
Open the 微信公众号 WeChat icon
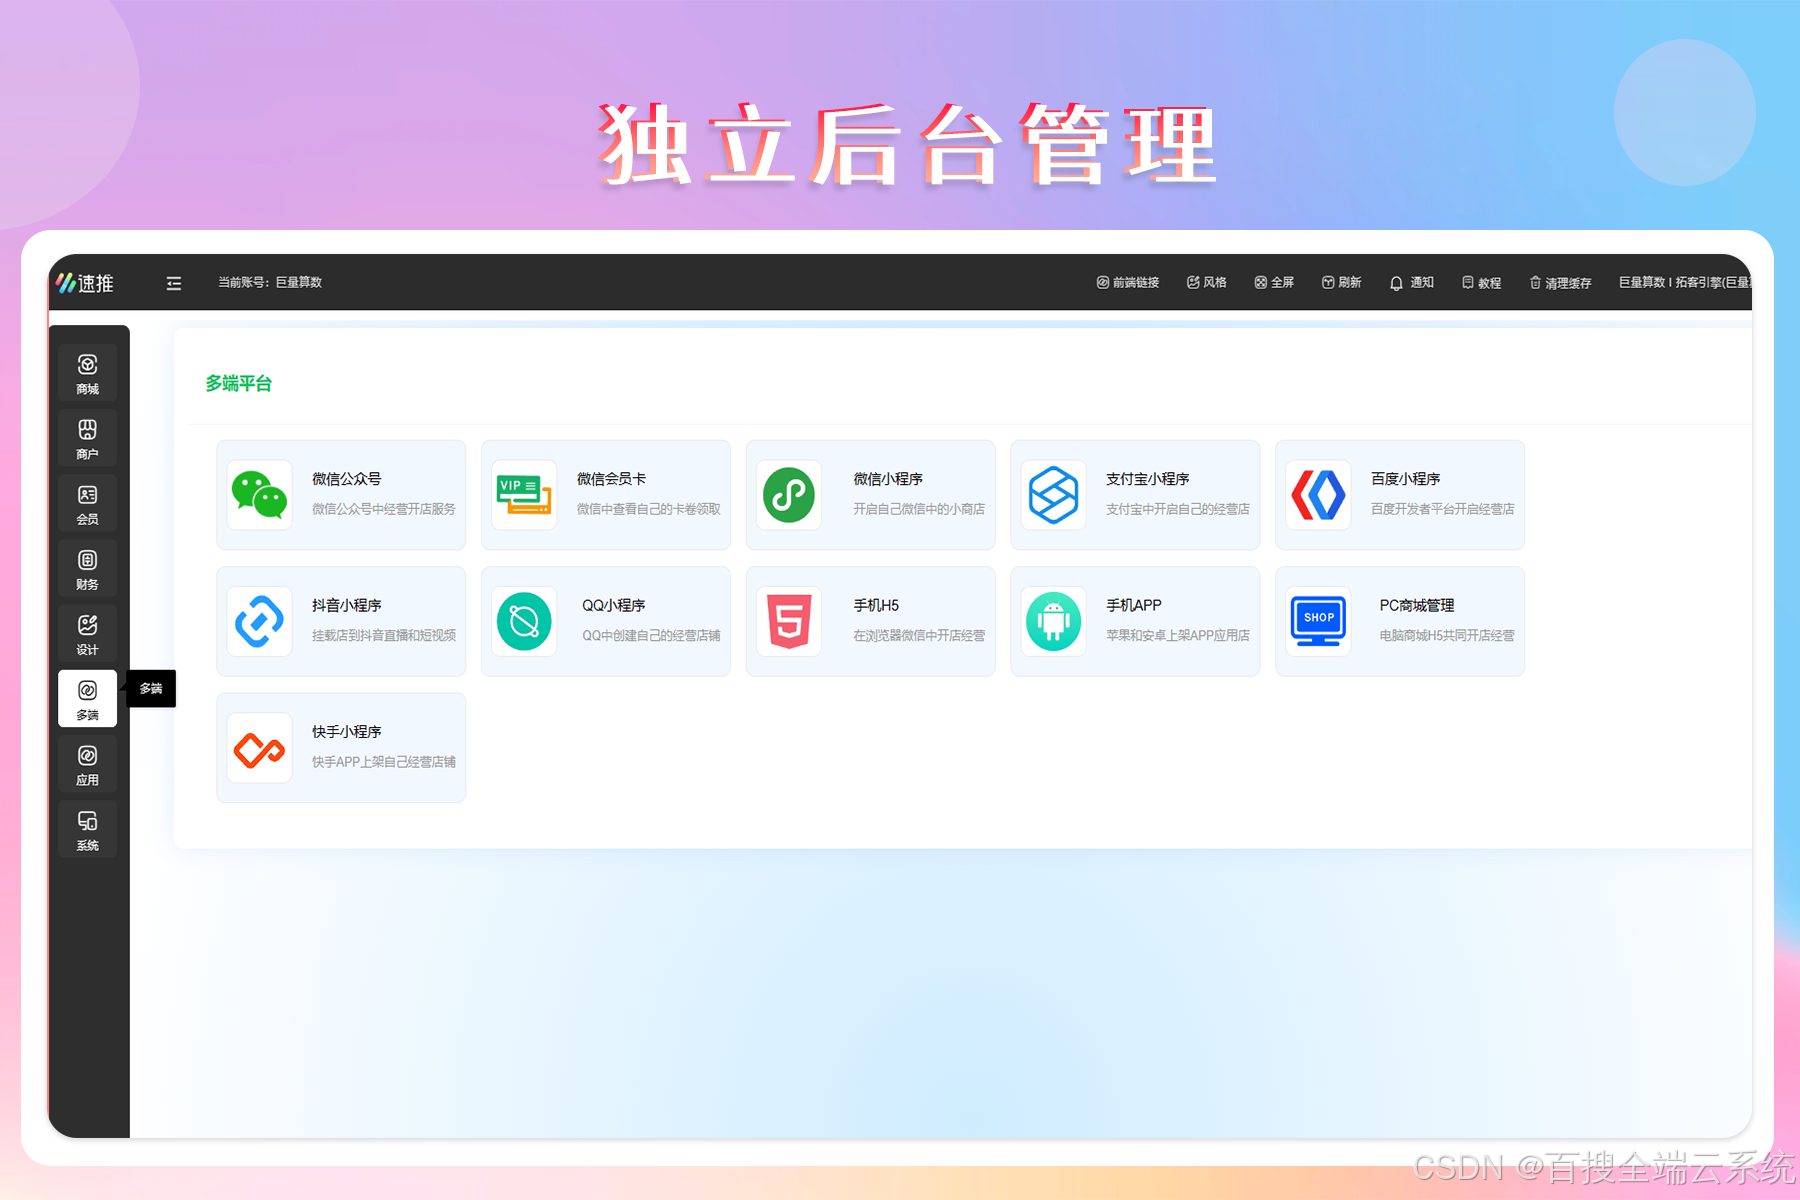click(260, 495)
